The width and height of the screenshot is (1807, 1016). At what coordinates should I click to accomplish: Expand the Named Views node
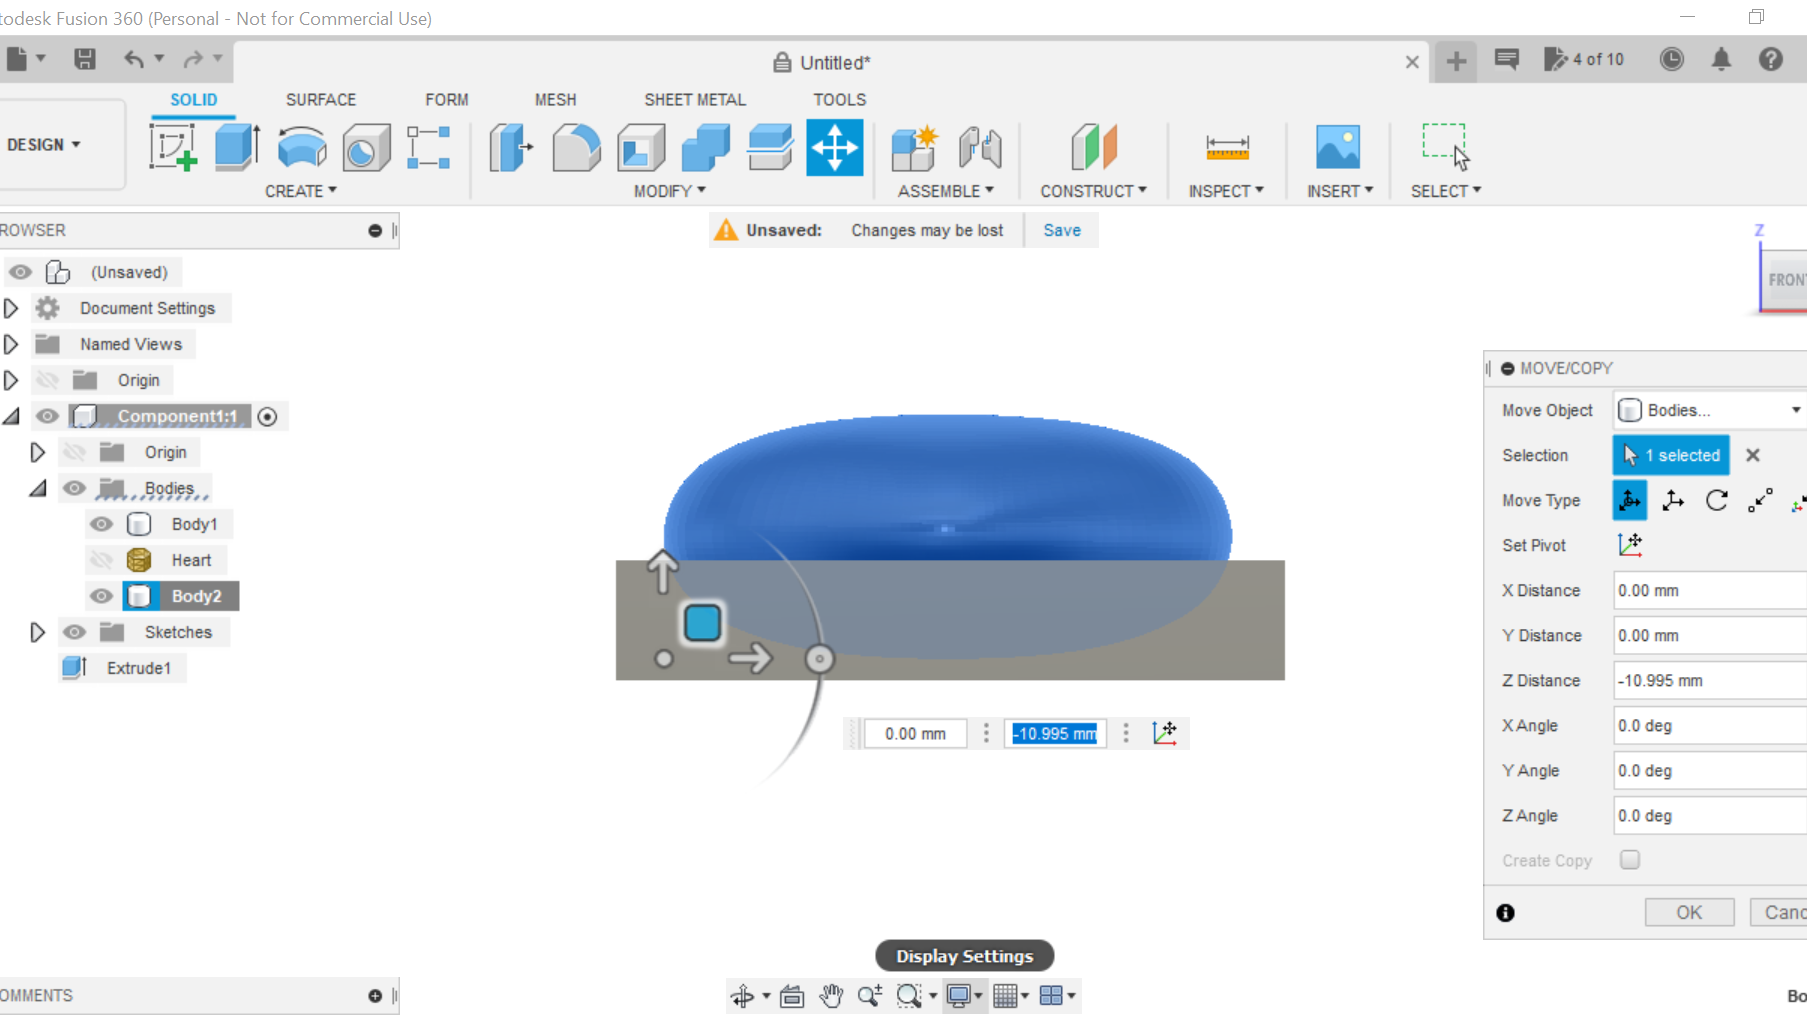[x=12, y=343]
